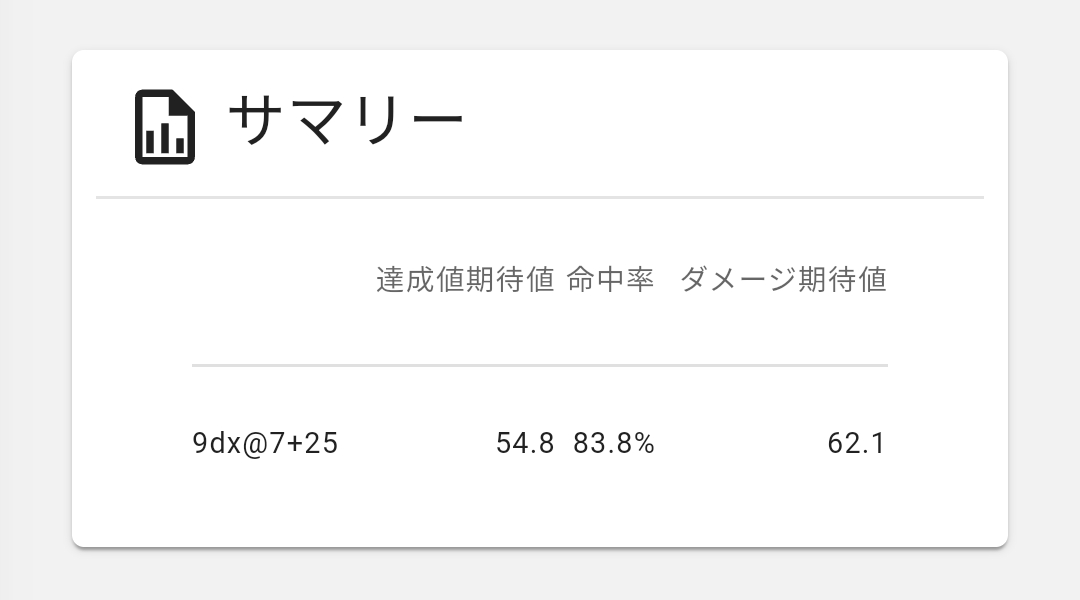Click the 83.8% hit rate cell
Image resolution: width=1080 pixels, height=600 pixels.
[x=614, y=443]
